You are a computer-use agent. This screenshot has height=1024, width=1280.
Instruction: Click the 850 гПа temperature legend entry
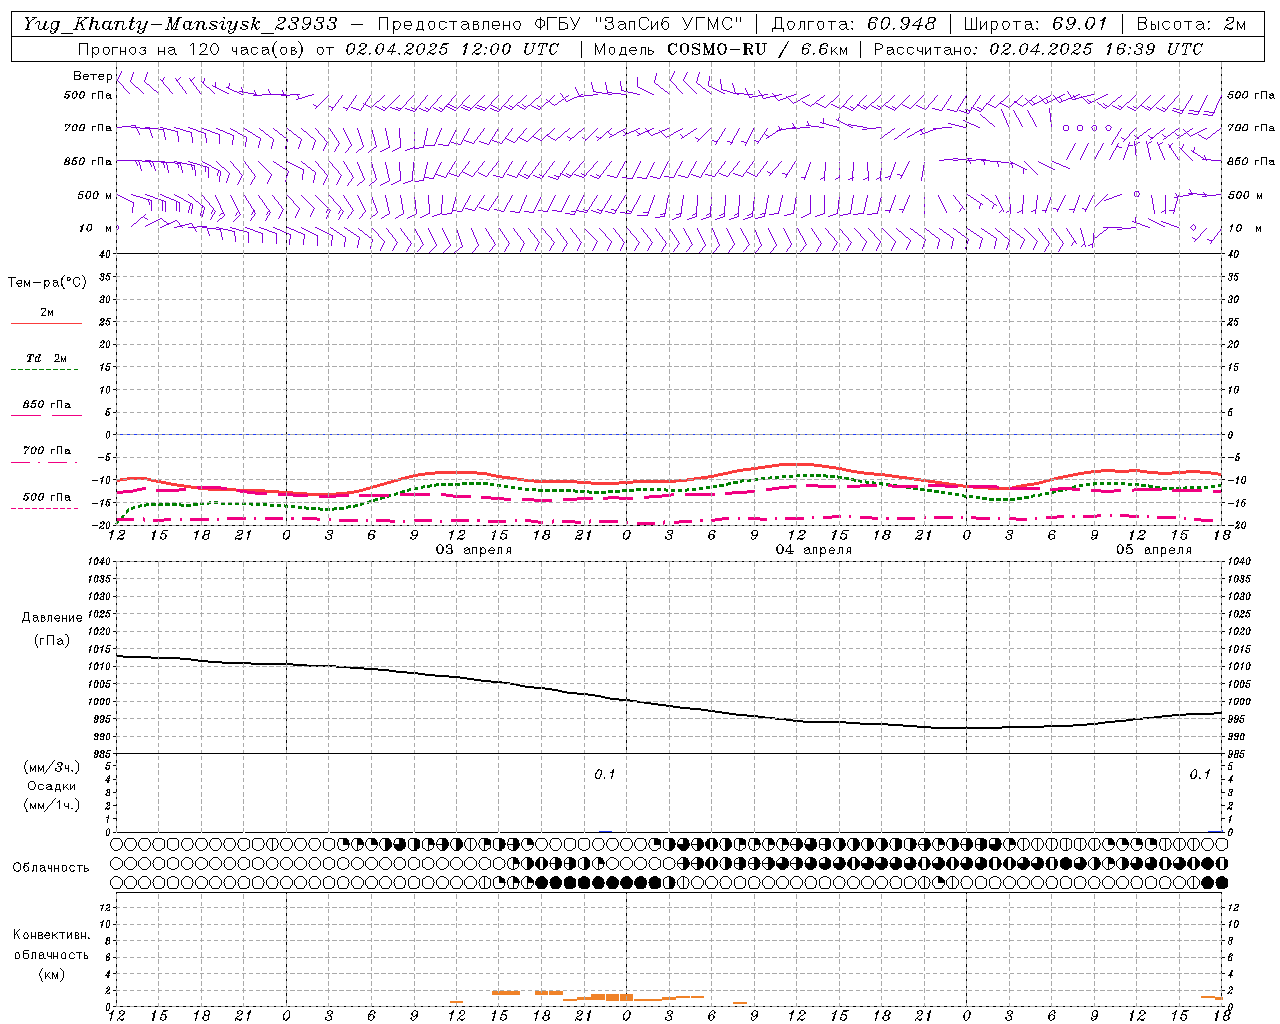tap(47, 405)
